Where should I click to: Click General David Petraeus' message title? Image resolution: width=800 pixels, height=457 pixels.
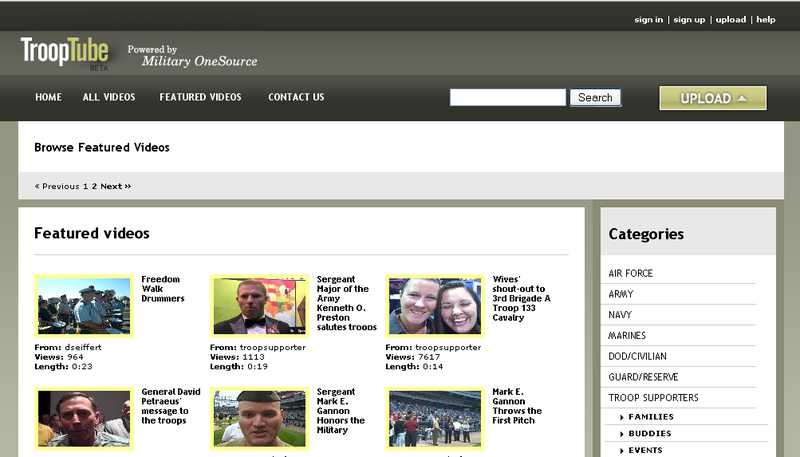(x=171, y=406)
